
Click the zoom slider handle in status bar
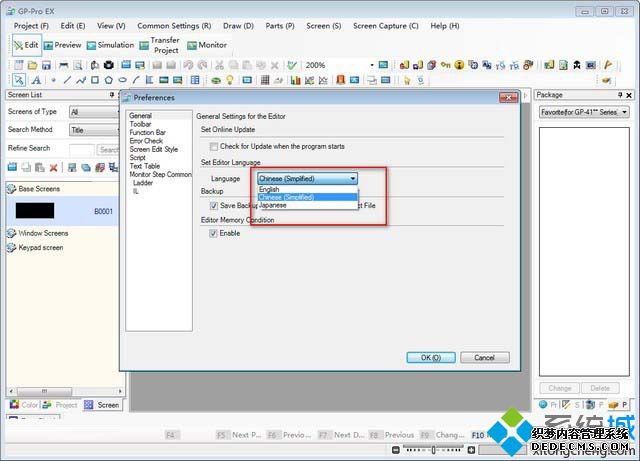click(433, 450)
